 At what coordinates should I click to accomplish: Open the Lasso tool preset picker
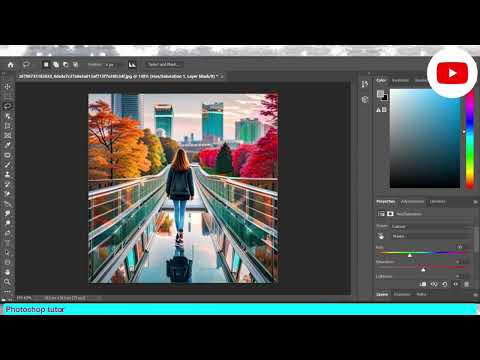27,65
